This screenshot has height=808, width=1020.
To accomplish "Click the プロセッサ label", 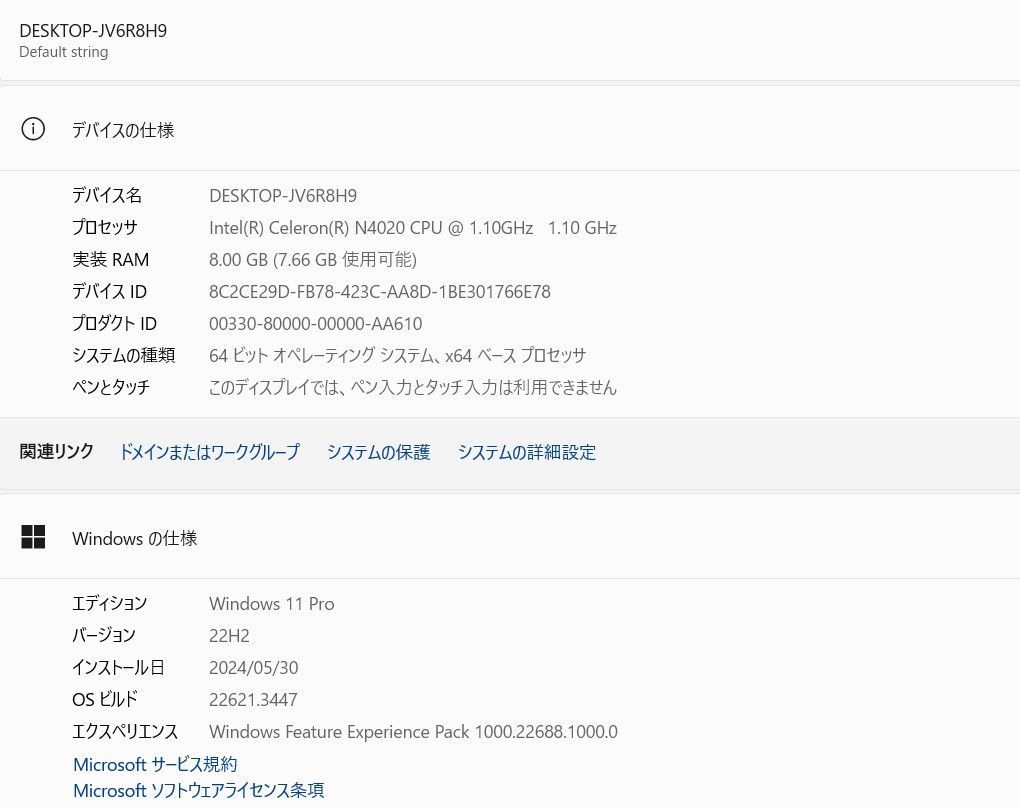I will [105, 227].
